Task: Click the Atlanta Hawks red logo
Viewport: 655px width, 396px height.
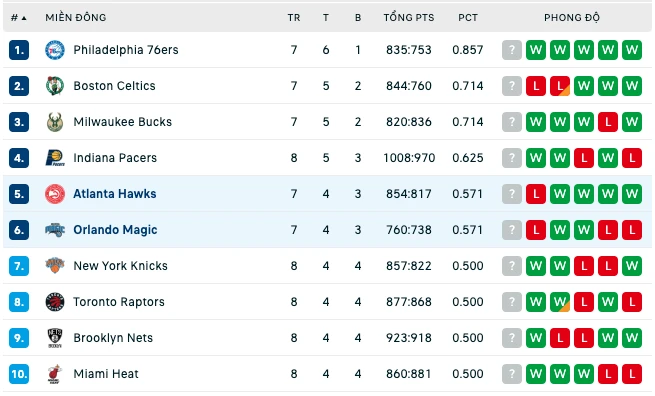Action: [x=55, y=194]
